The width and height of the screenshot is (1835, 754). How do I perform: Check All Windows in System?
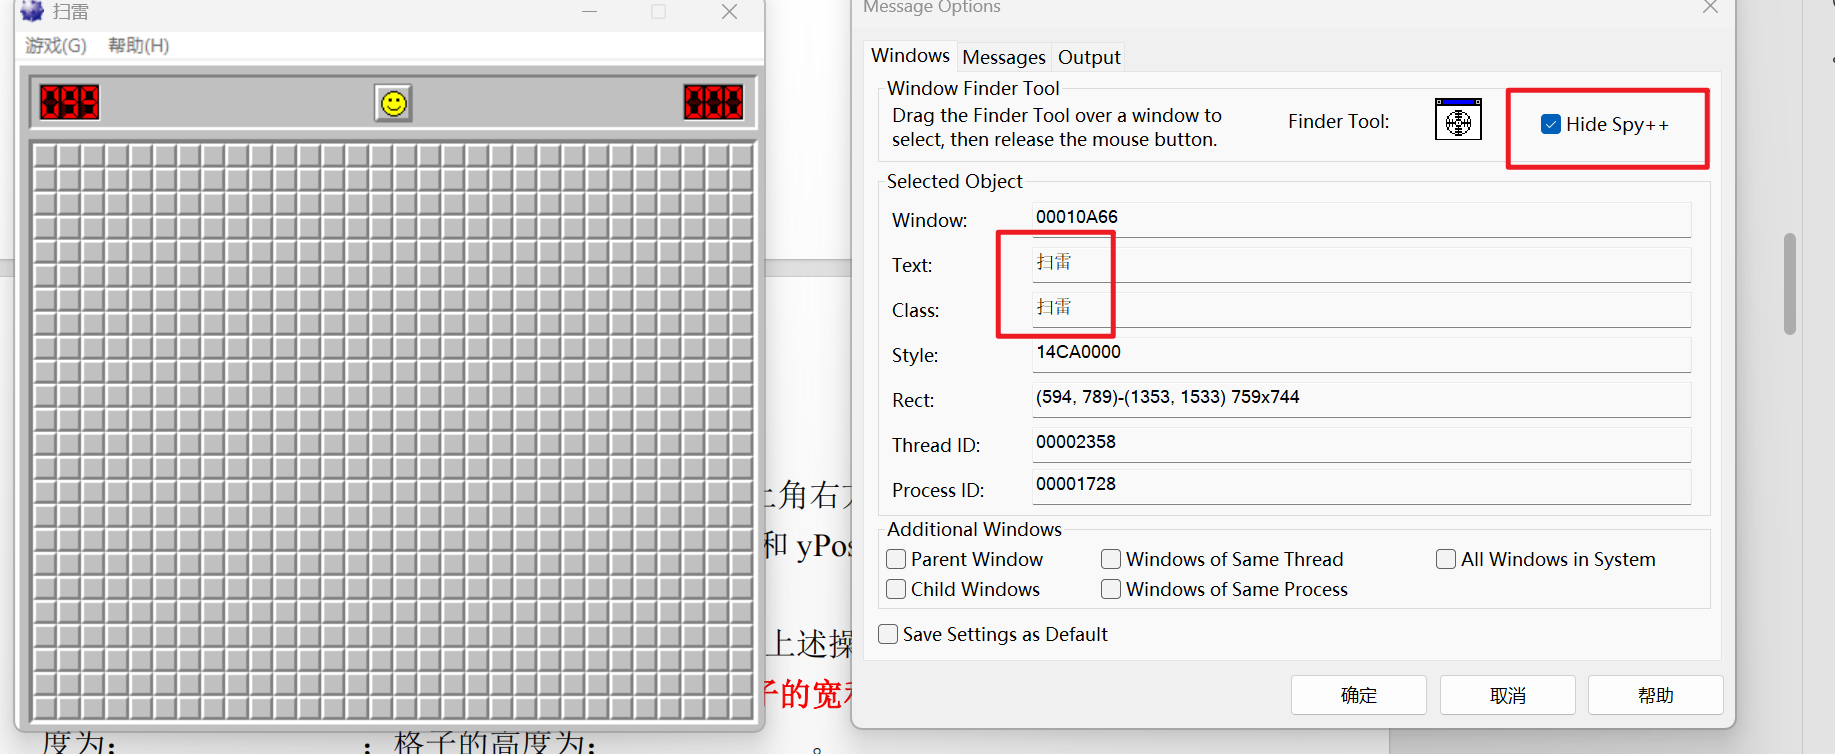tap(1446, 559)
